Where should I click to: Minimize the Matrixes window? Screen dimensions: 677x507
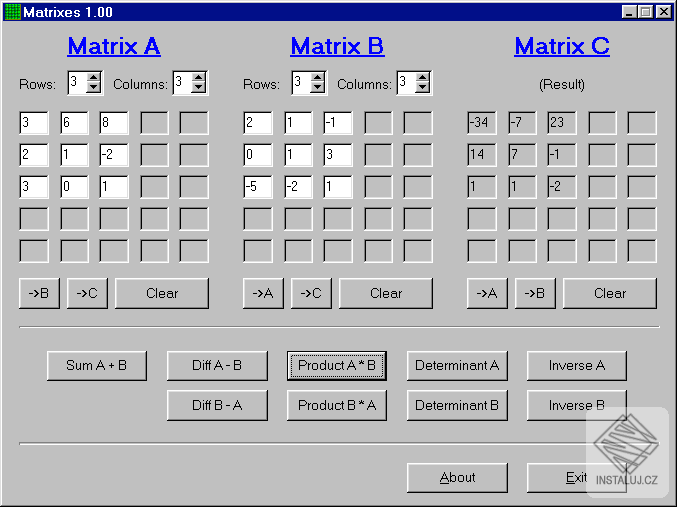[630, 12]
